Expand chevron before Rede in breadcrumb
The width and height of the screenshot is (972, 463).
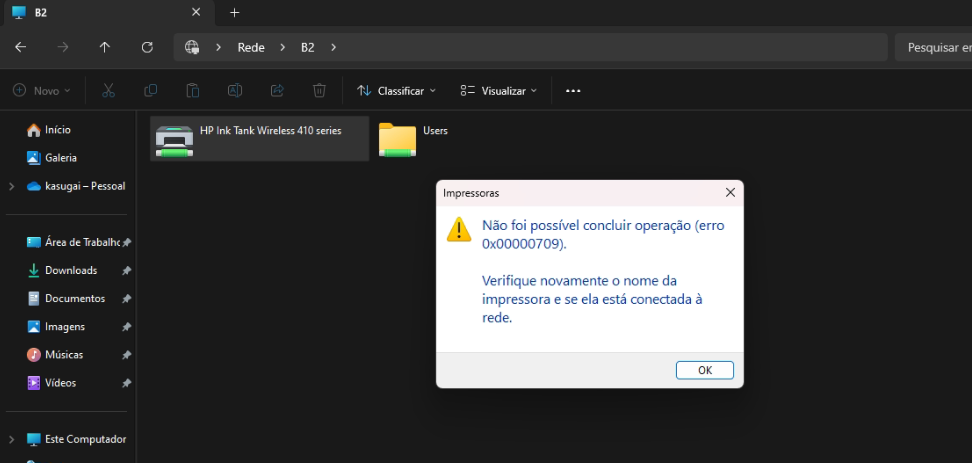[218, 47]
